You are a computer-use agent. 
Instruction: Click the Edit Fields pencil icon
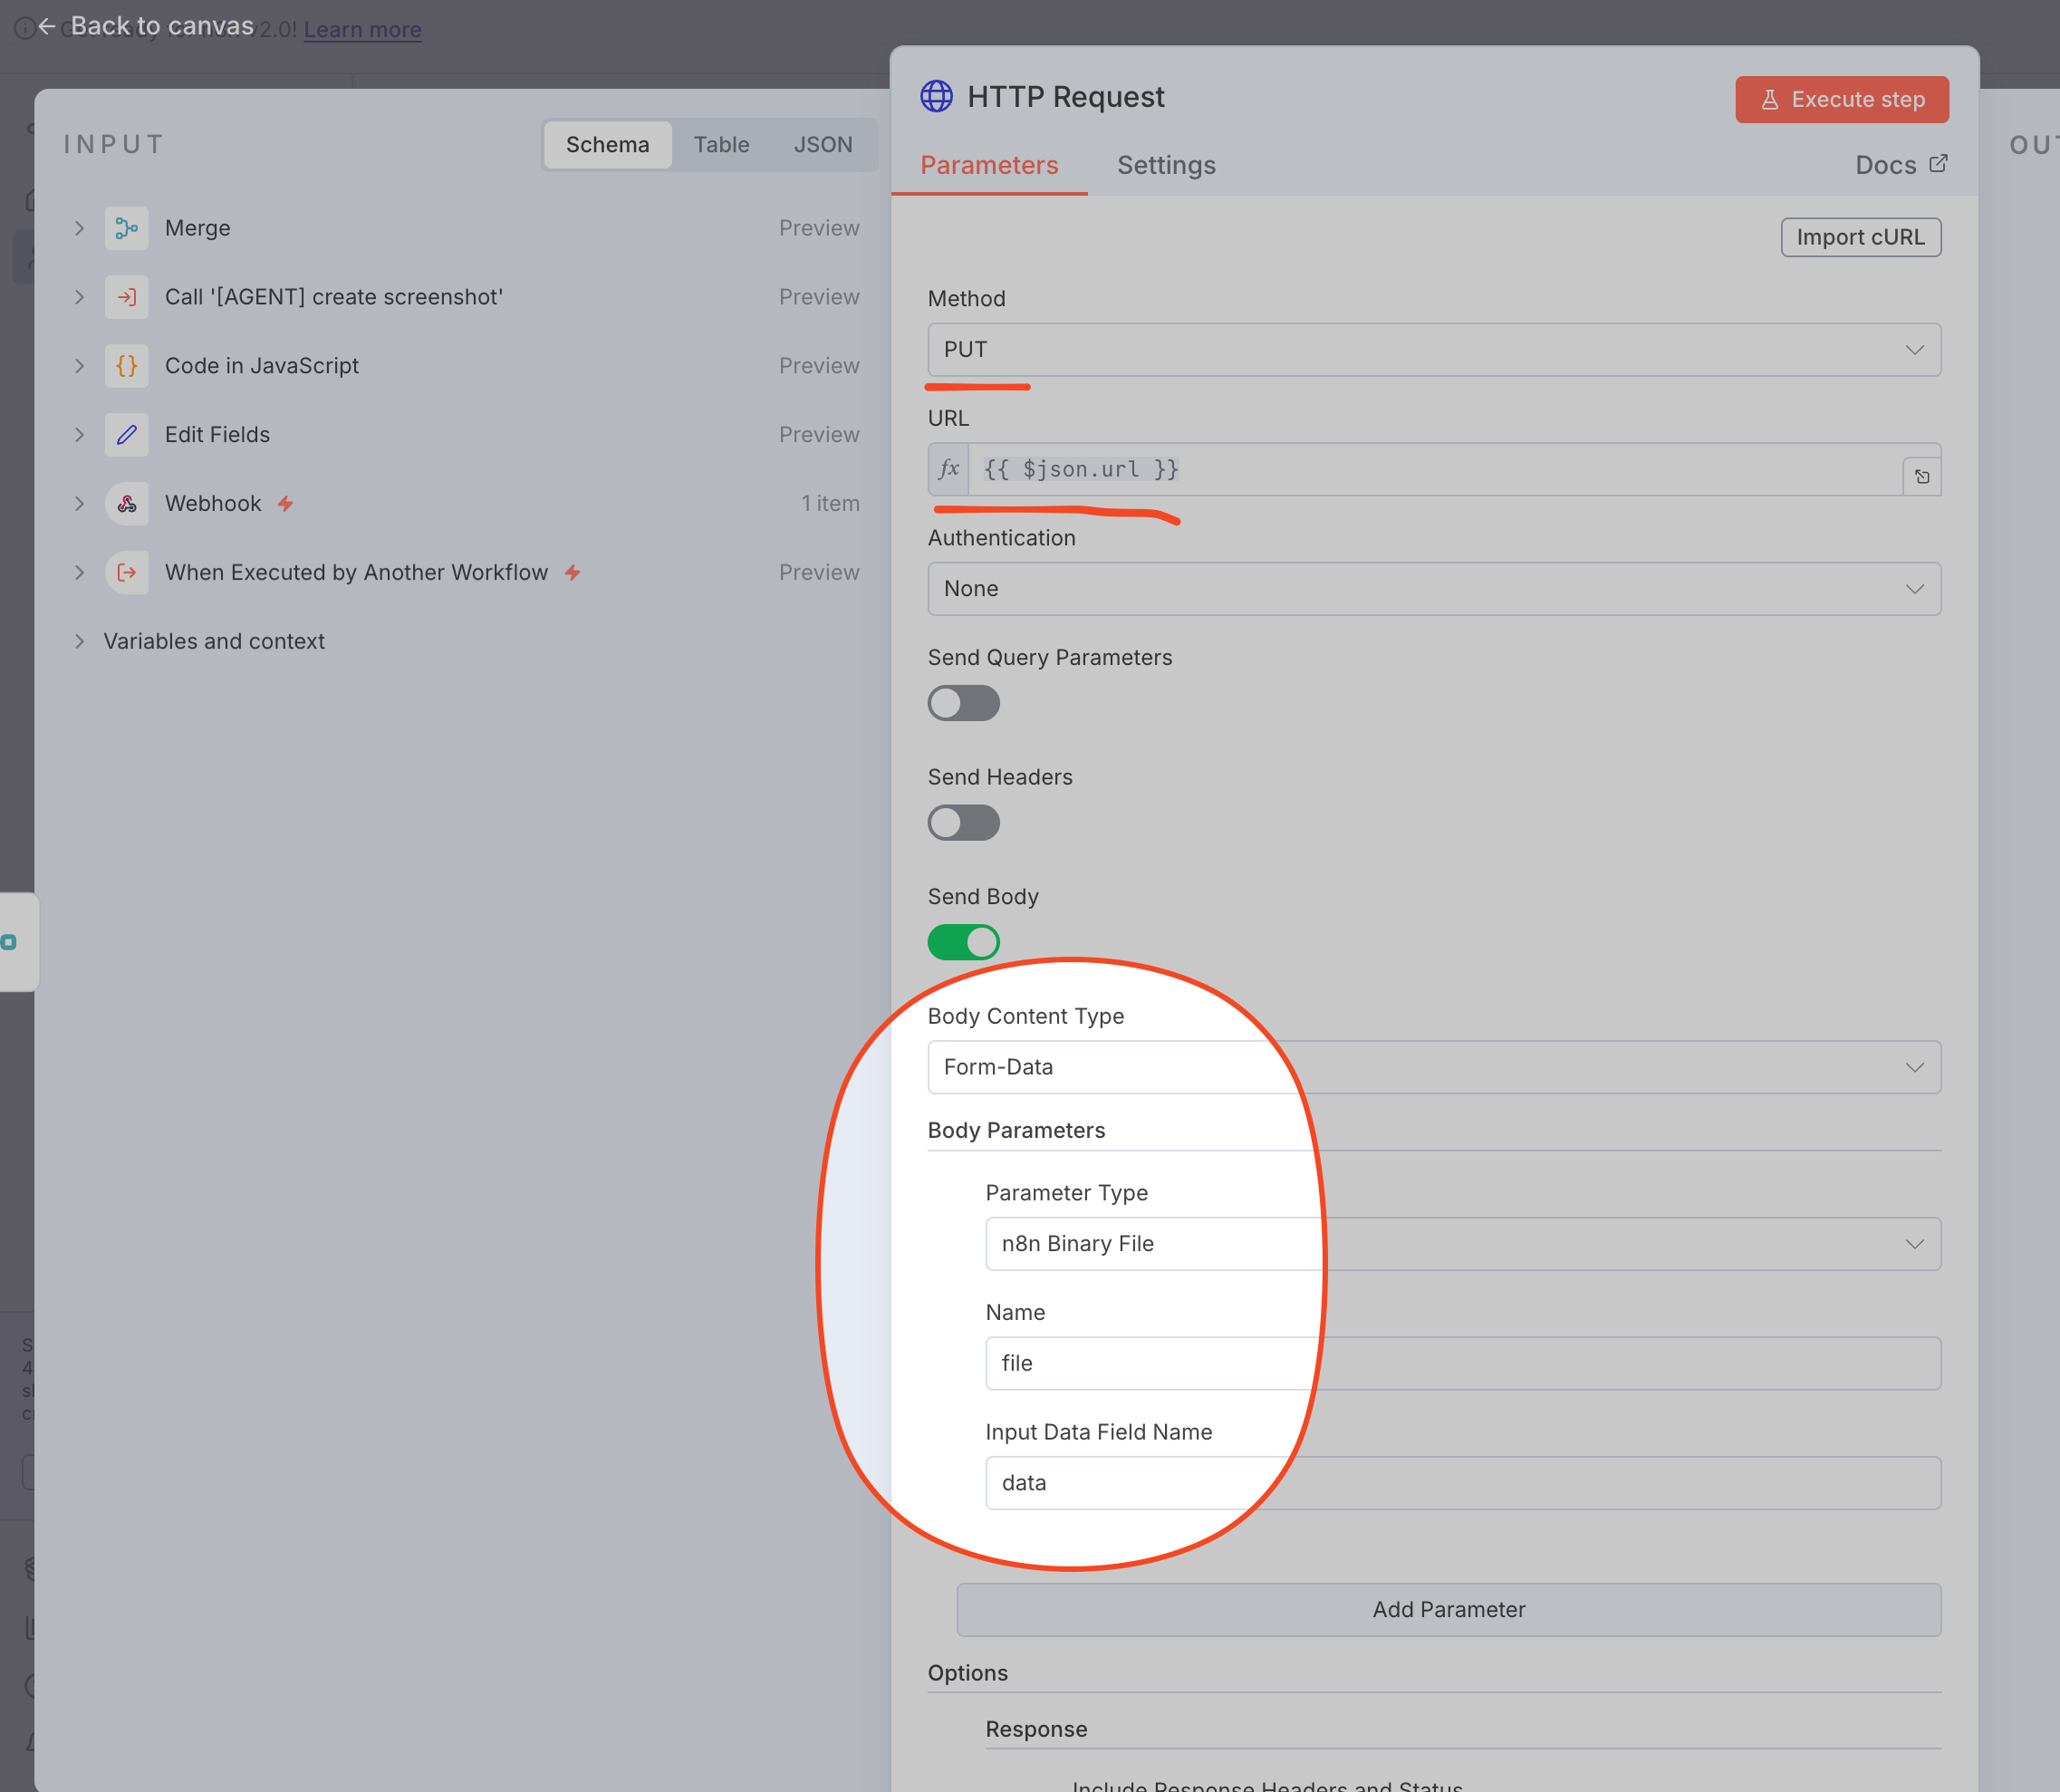[126, 435]
